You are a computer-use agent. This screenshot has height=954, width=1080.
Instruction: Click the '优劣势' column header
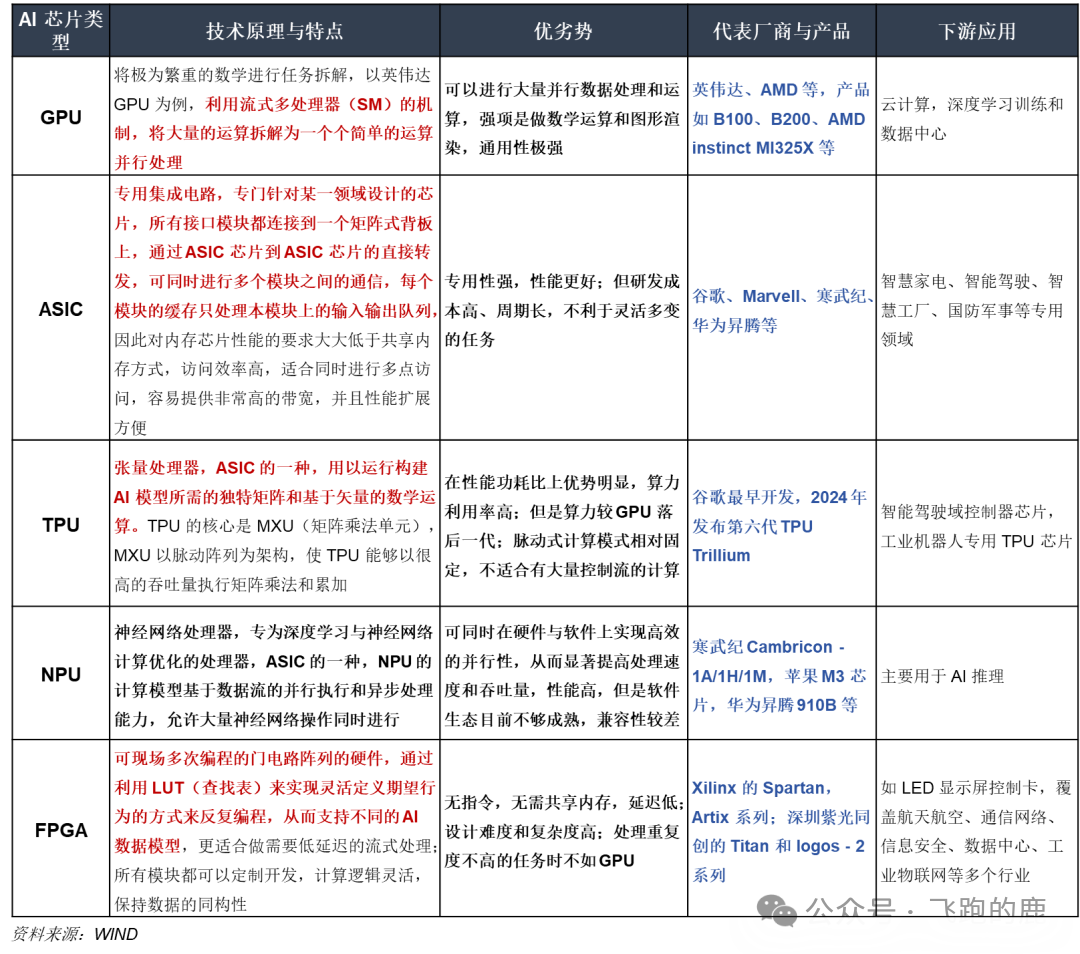click(x=563, y=31)
